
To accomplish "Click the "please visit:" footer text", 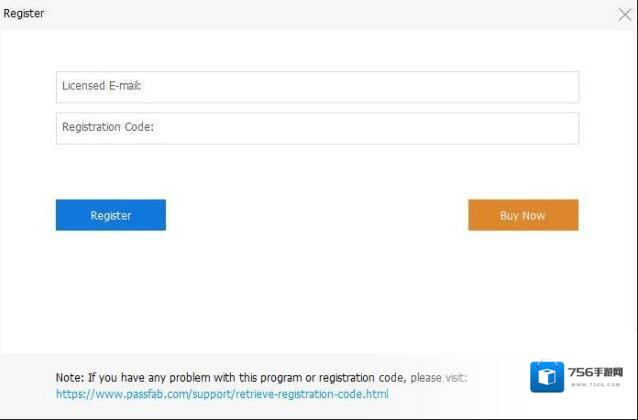I will 438,377.
